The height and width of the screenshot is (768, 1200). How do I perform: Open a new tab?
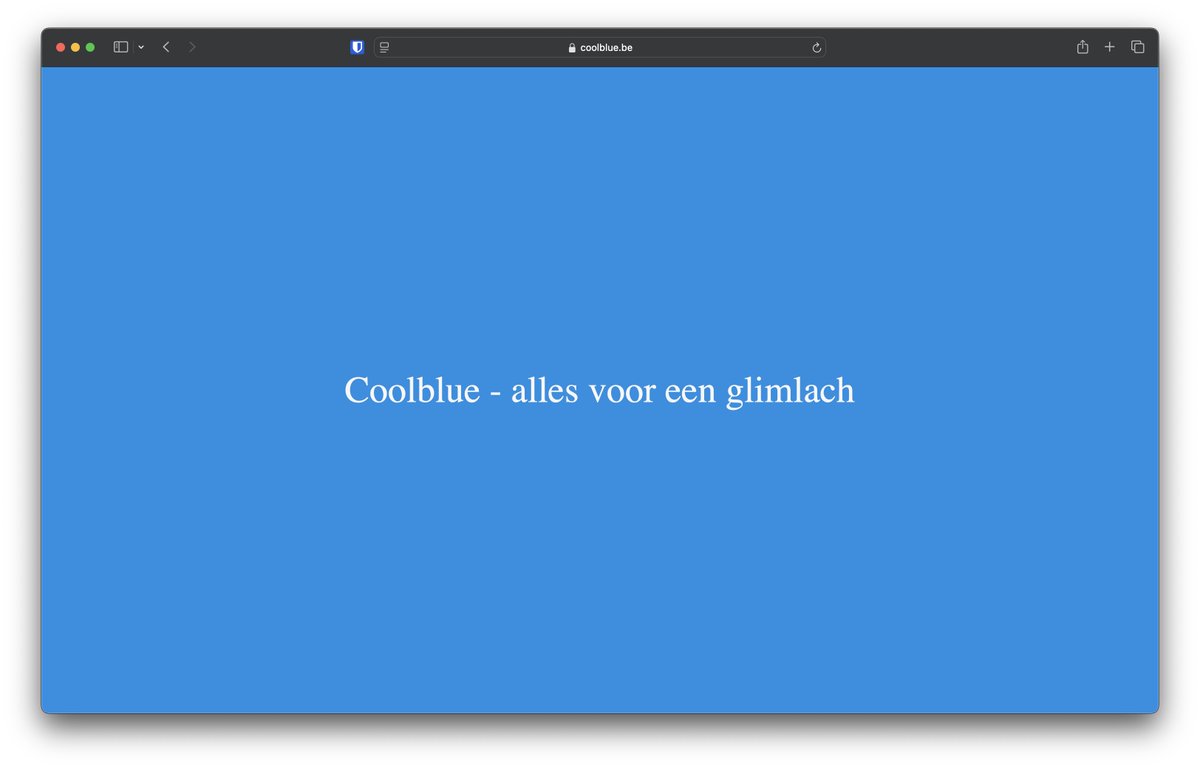(1109, 47)
